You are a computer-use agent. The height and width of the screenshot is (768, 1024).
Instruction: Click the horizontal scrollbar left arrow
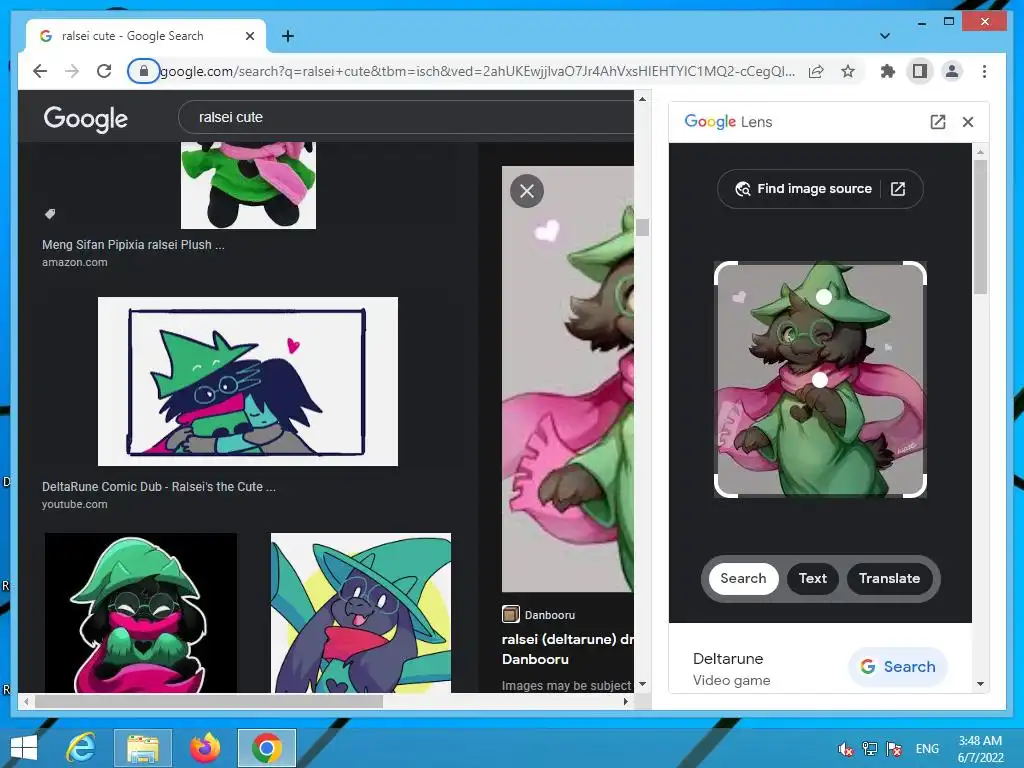[26, 701]
